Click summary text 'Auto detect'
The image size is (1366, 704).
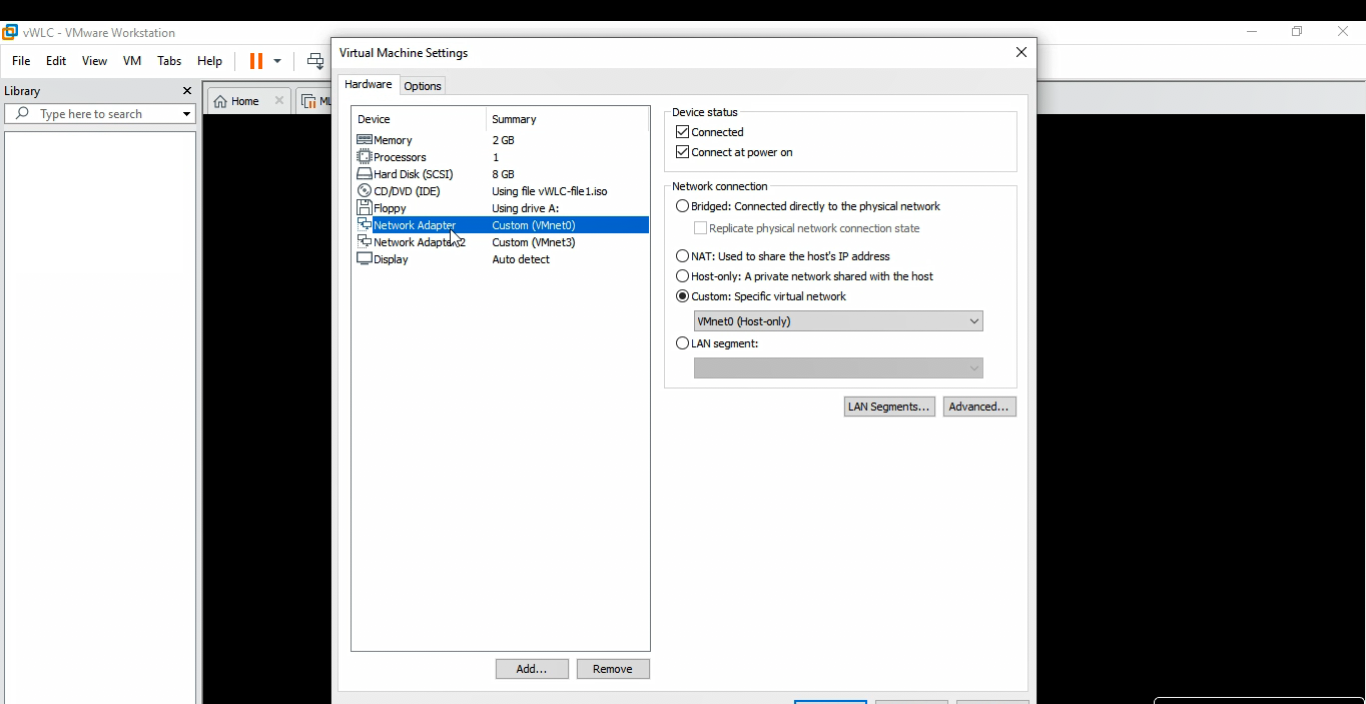[x=521, y=259]
